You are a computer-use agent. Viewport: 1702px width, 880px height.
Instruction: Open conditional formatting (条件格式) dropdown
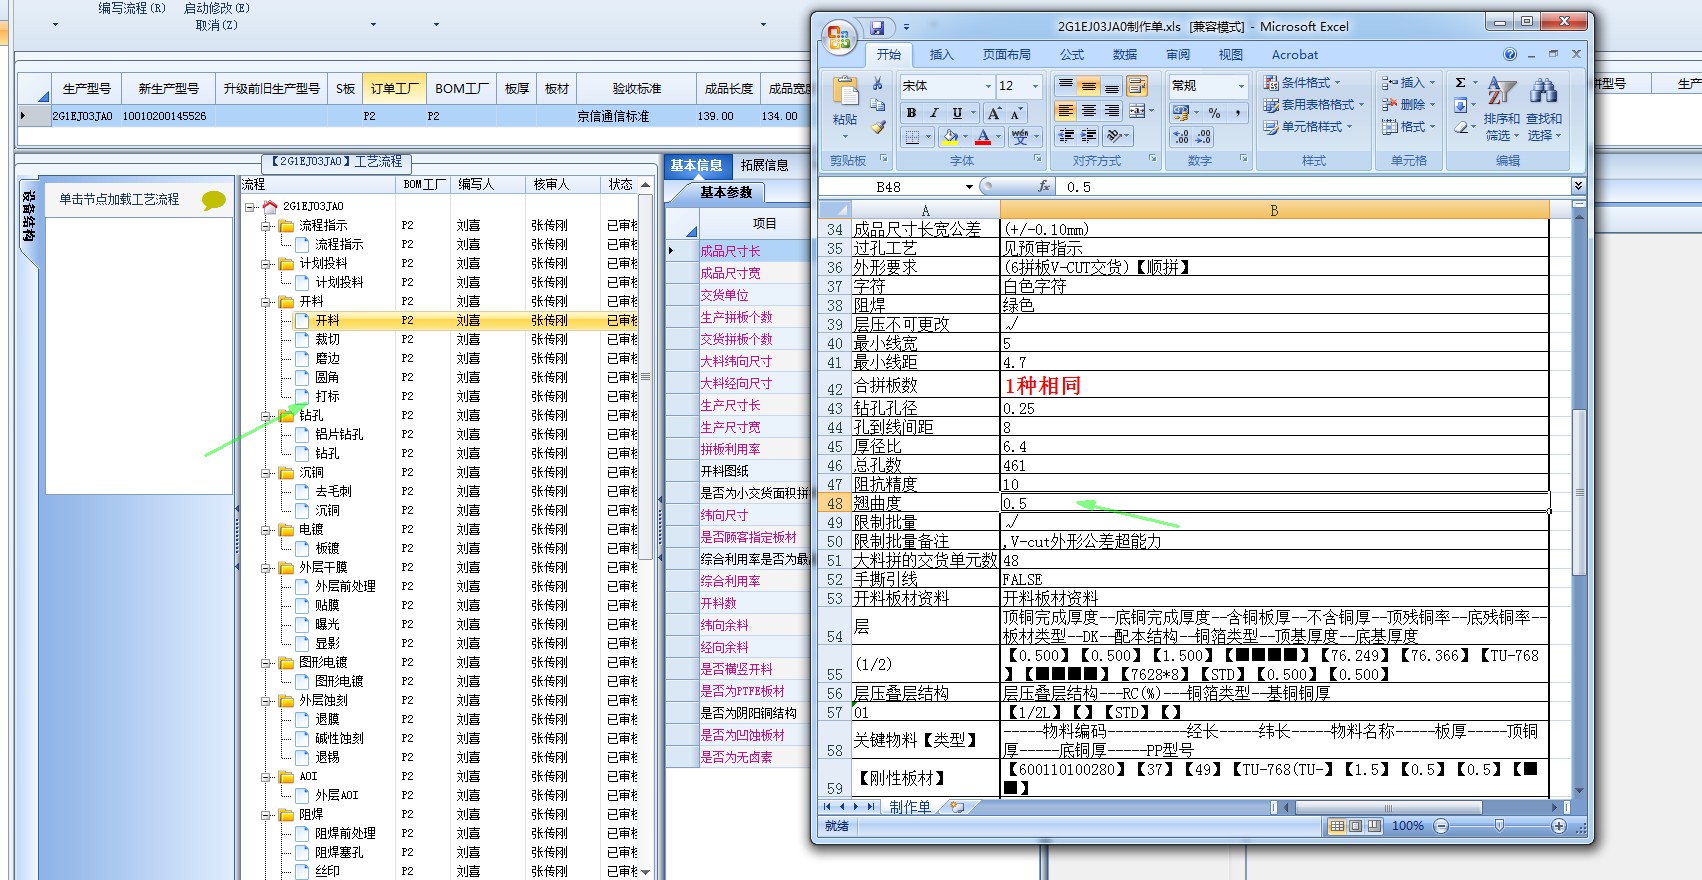[1302, 83]
